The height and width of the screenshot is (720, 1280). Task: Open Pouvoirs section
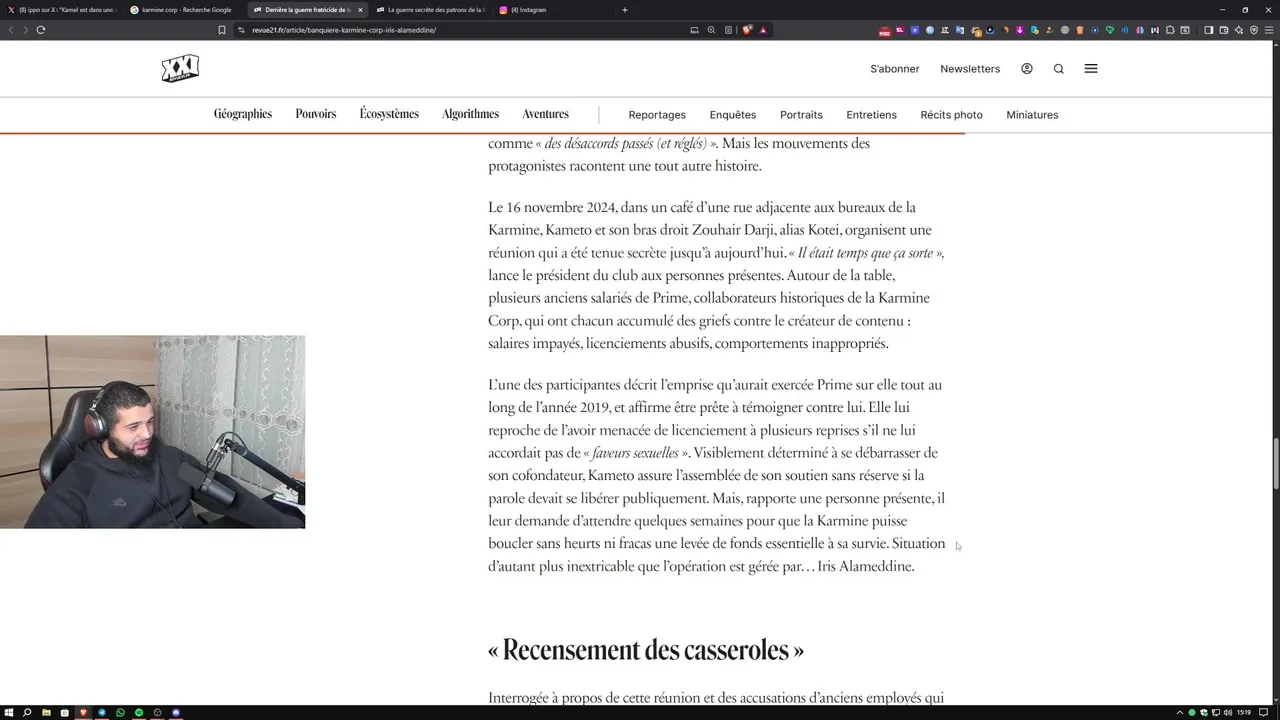(x=316, y=114)
